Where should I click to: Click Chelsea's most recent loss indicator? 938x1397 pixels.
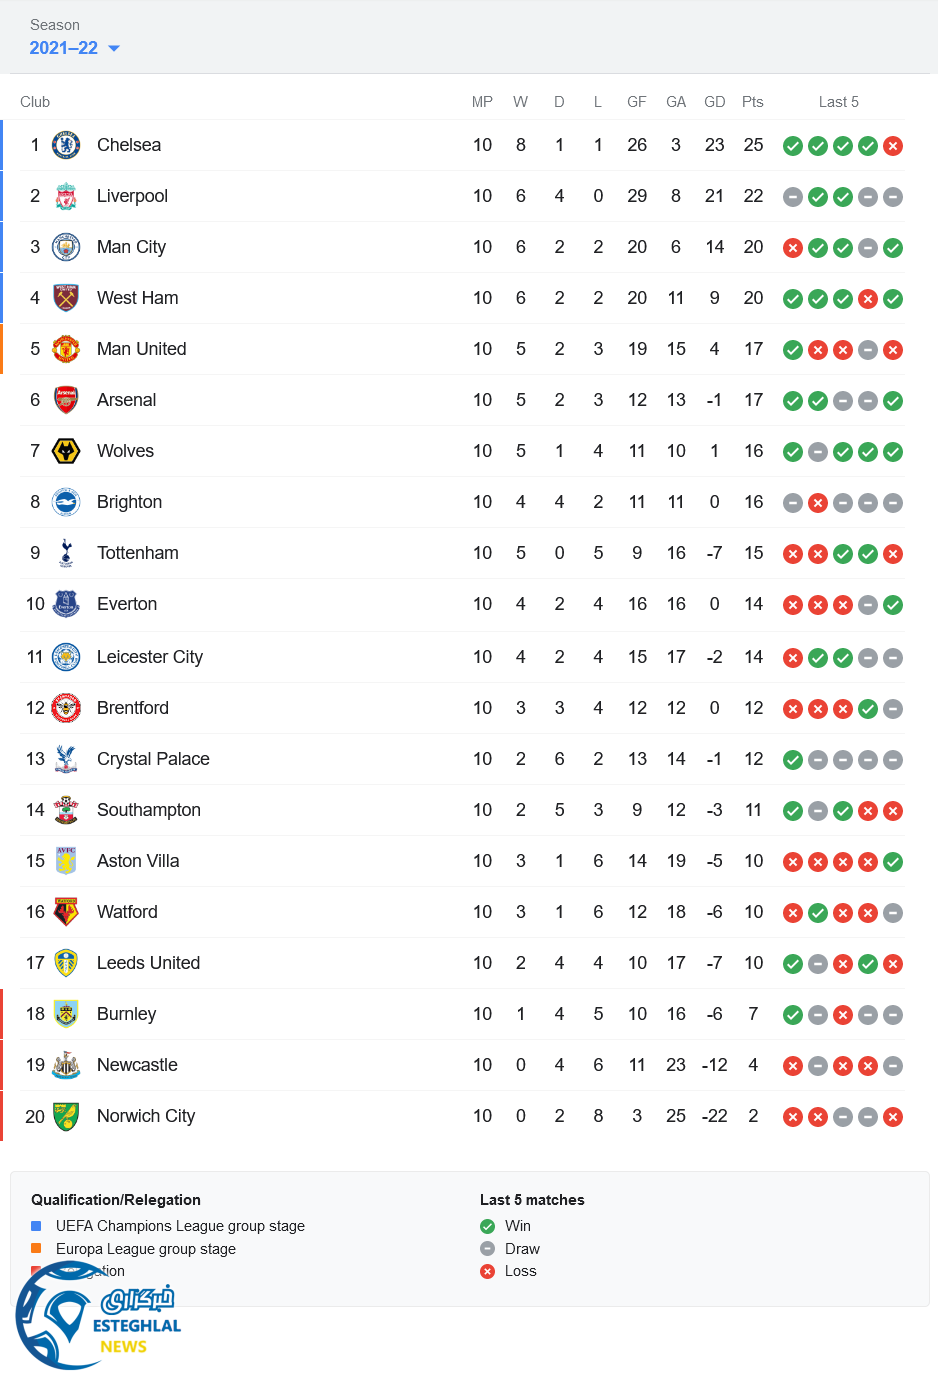coord(893,146)
